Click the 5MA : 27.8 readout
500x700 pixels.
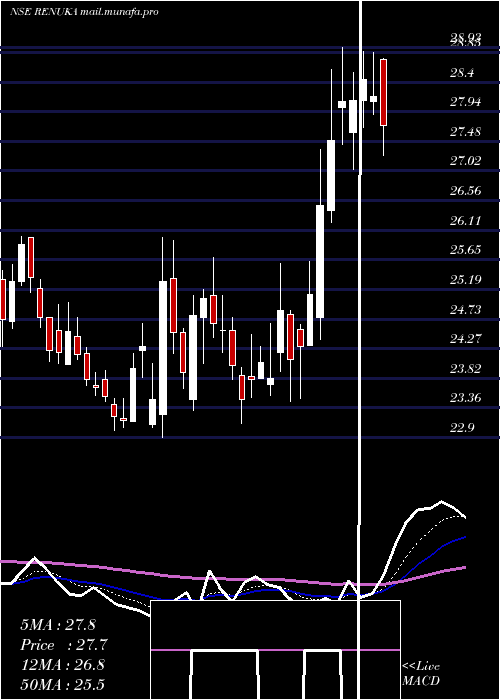(58, 625)
